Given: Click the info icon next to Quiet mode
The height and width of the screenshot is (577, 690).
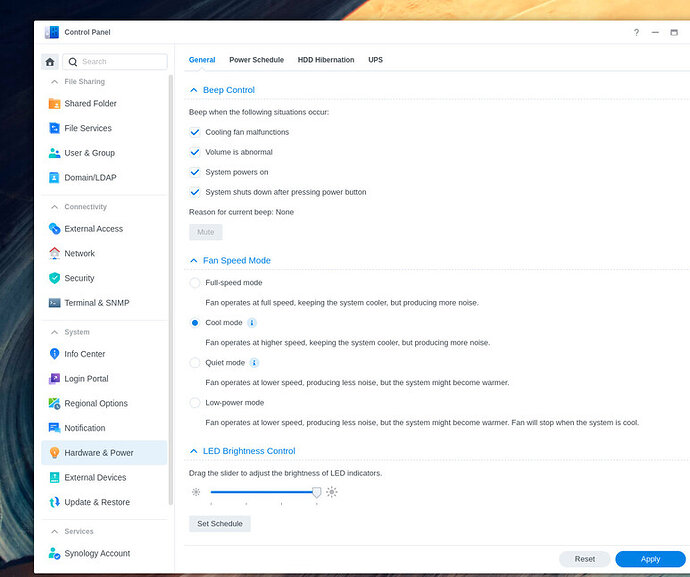Looking at the screenshot, I should click(x=254, y=363).
